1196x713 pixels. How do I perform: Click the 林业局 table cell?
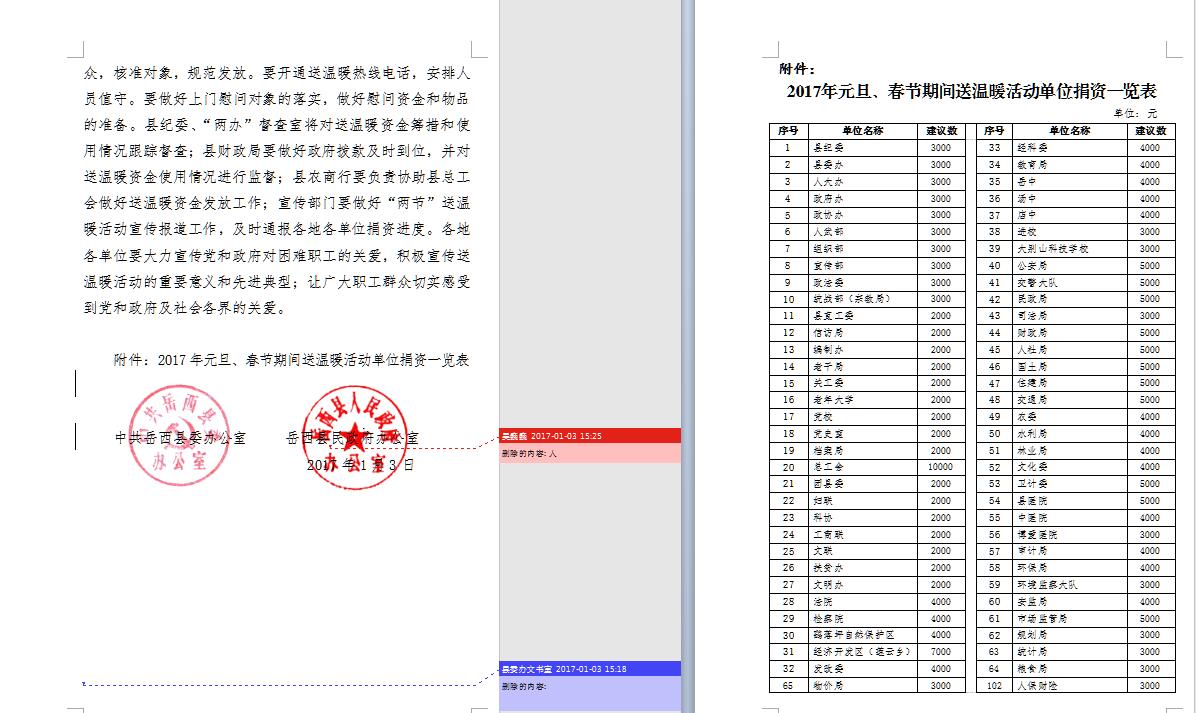pos(1069,451)
